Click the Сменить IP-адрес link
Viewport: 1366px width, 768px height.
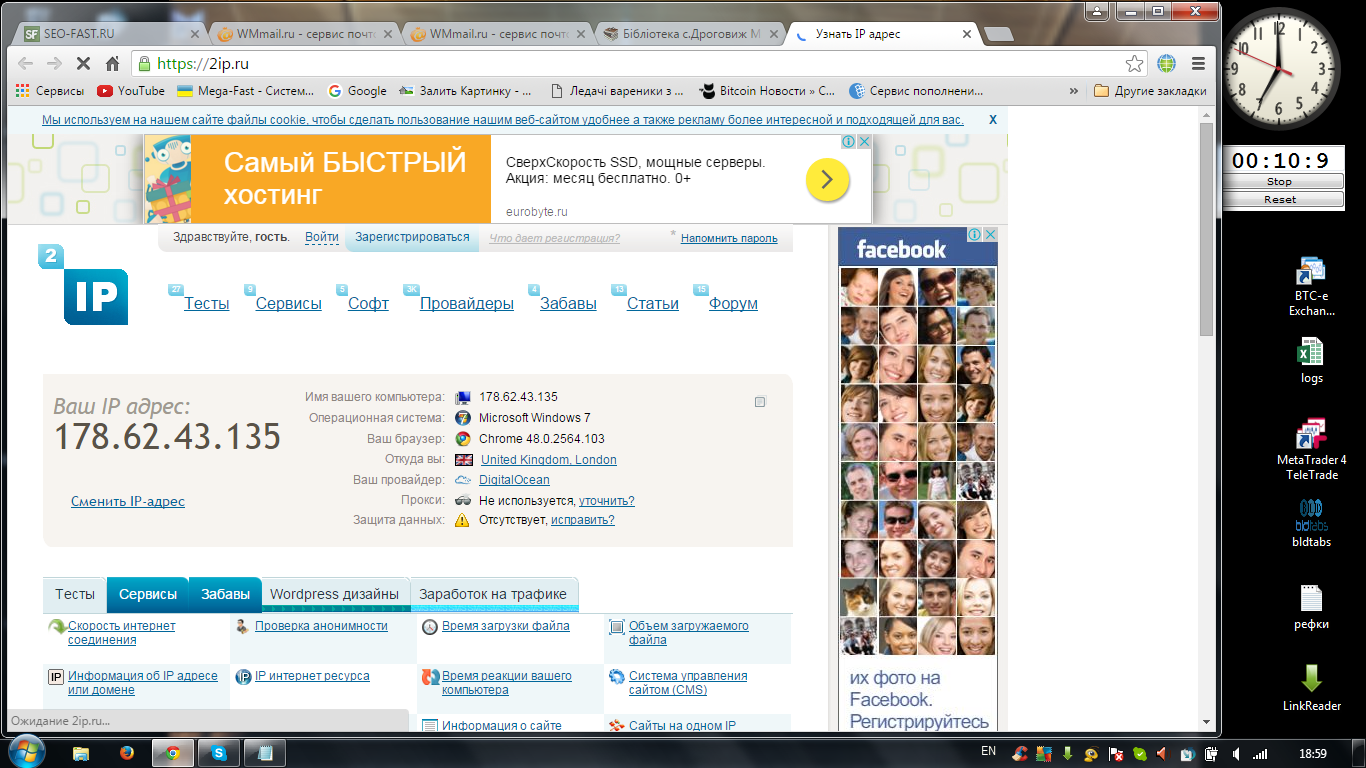pyautogui.click(x=128, y=502)
